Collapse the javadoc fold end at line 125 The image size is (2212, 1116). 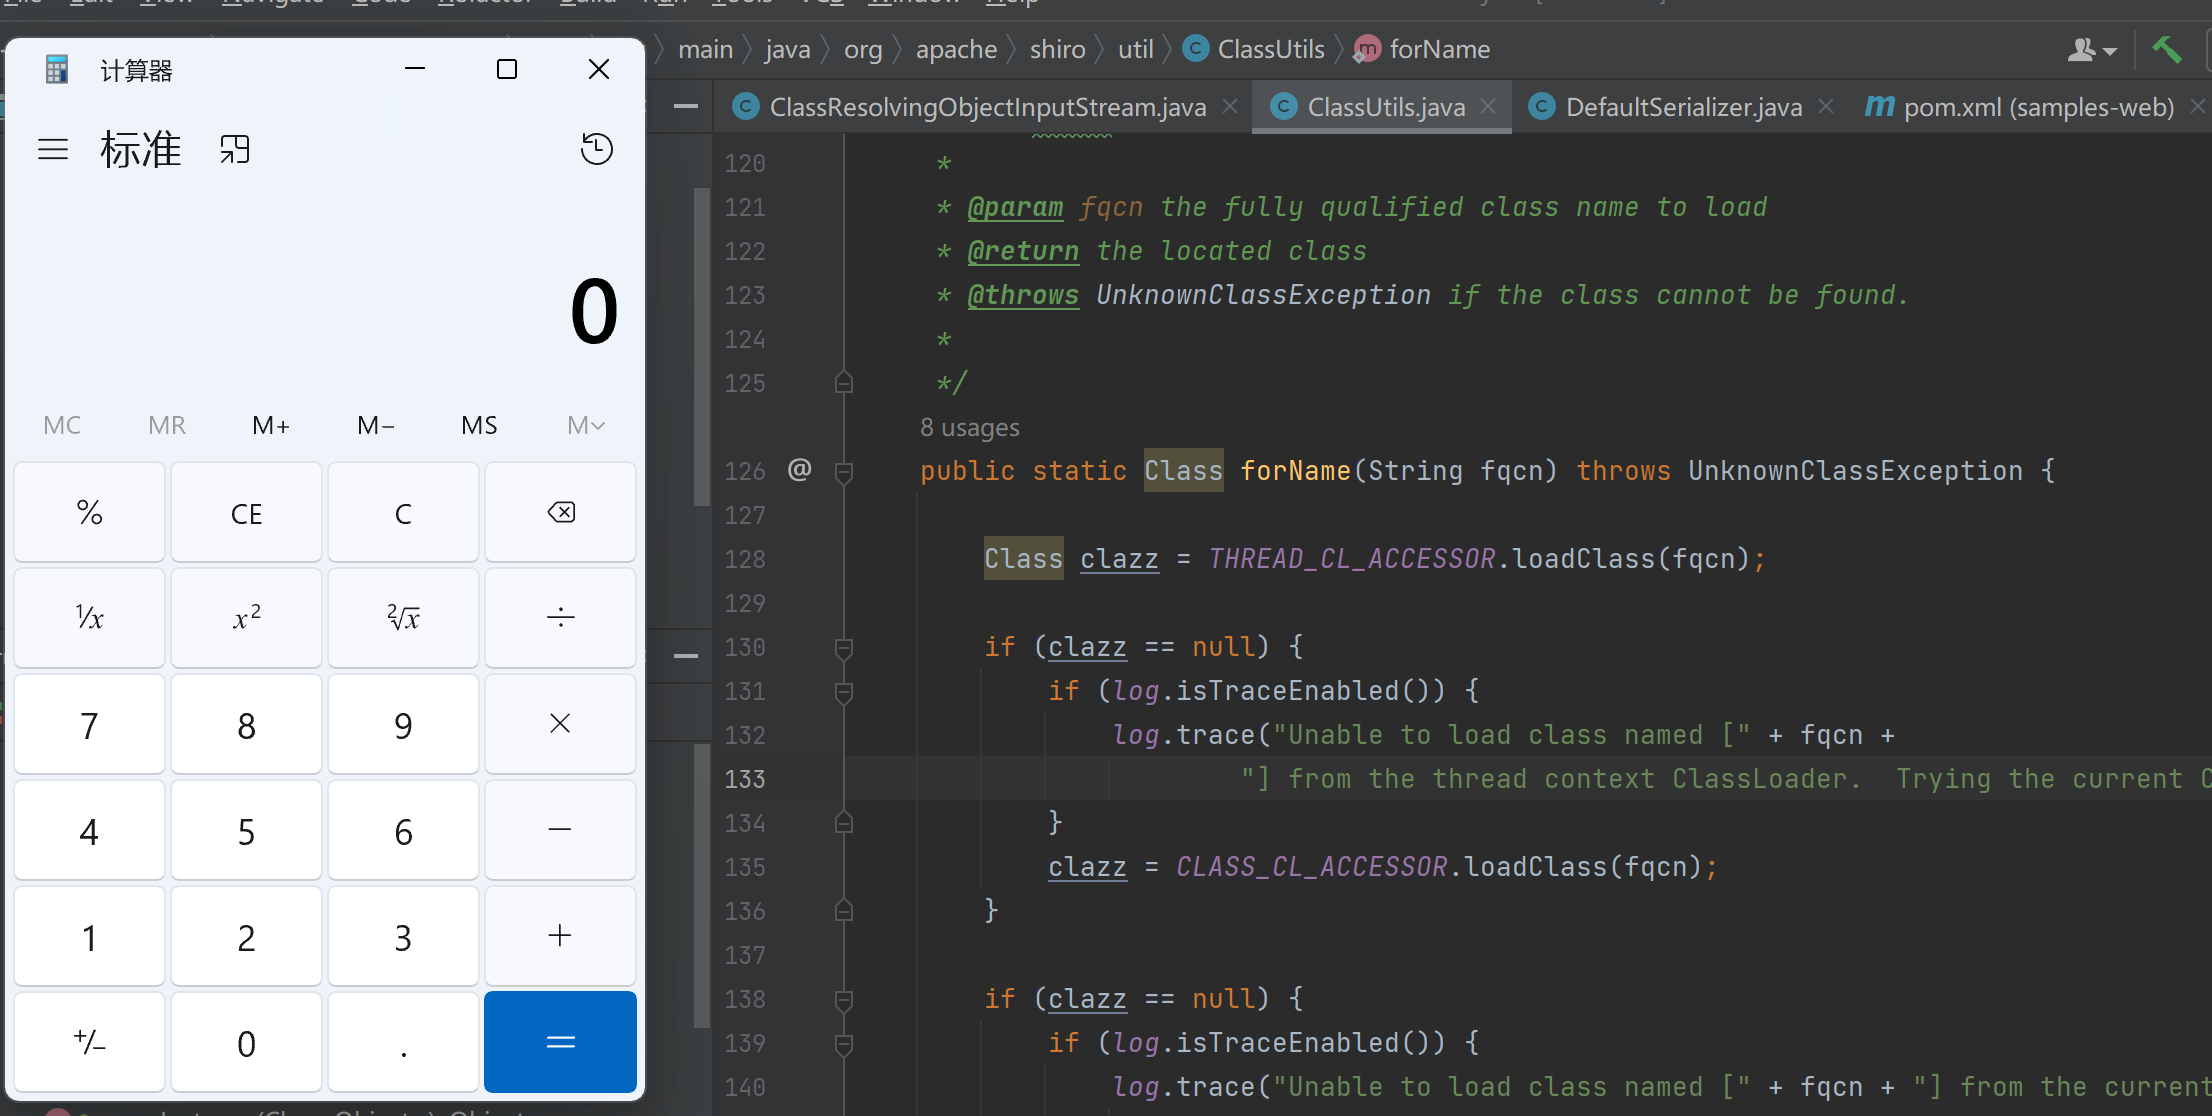pyautogui.click(x=844, y=383)
